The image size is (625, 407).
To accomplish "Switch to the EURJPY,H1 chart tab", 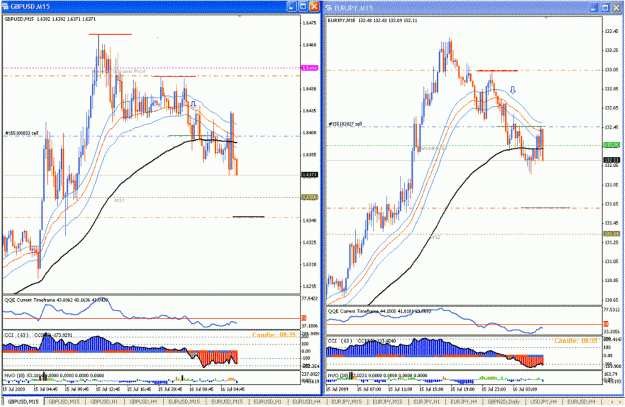I will coord(427,402).
